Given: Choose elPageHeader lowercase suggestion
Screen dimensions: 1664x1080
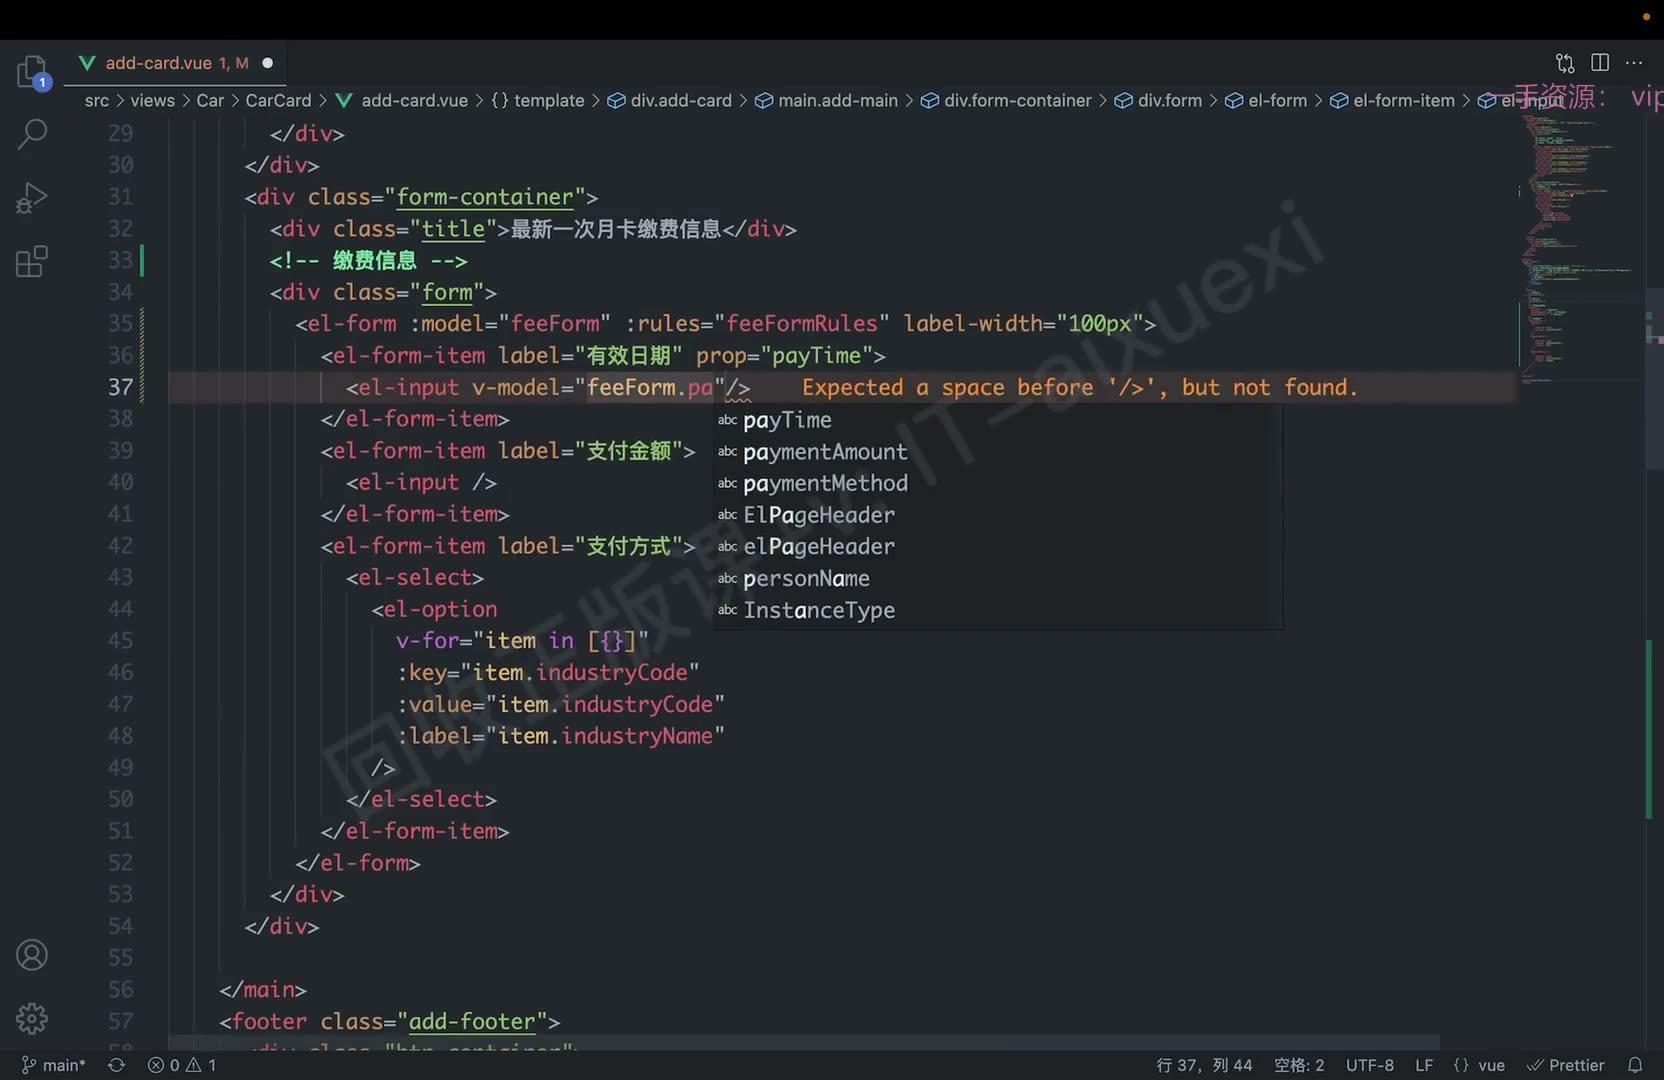Looking at the screenshot, I should click(x=997, y=547).
